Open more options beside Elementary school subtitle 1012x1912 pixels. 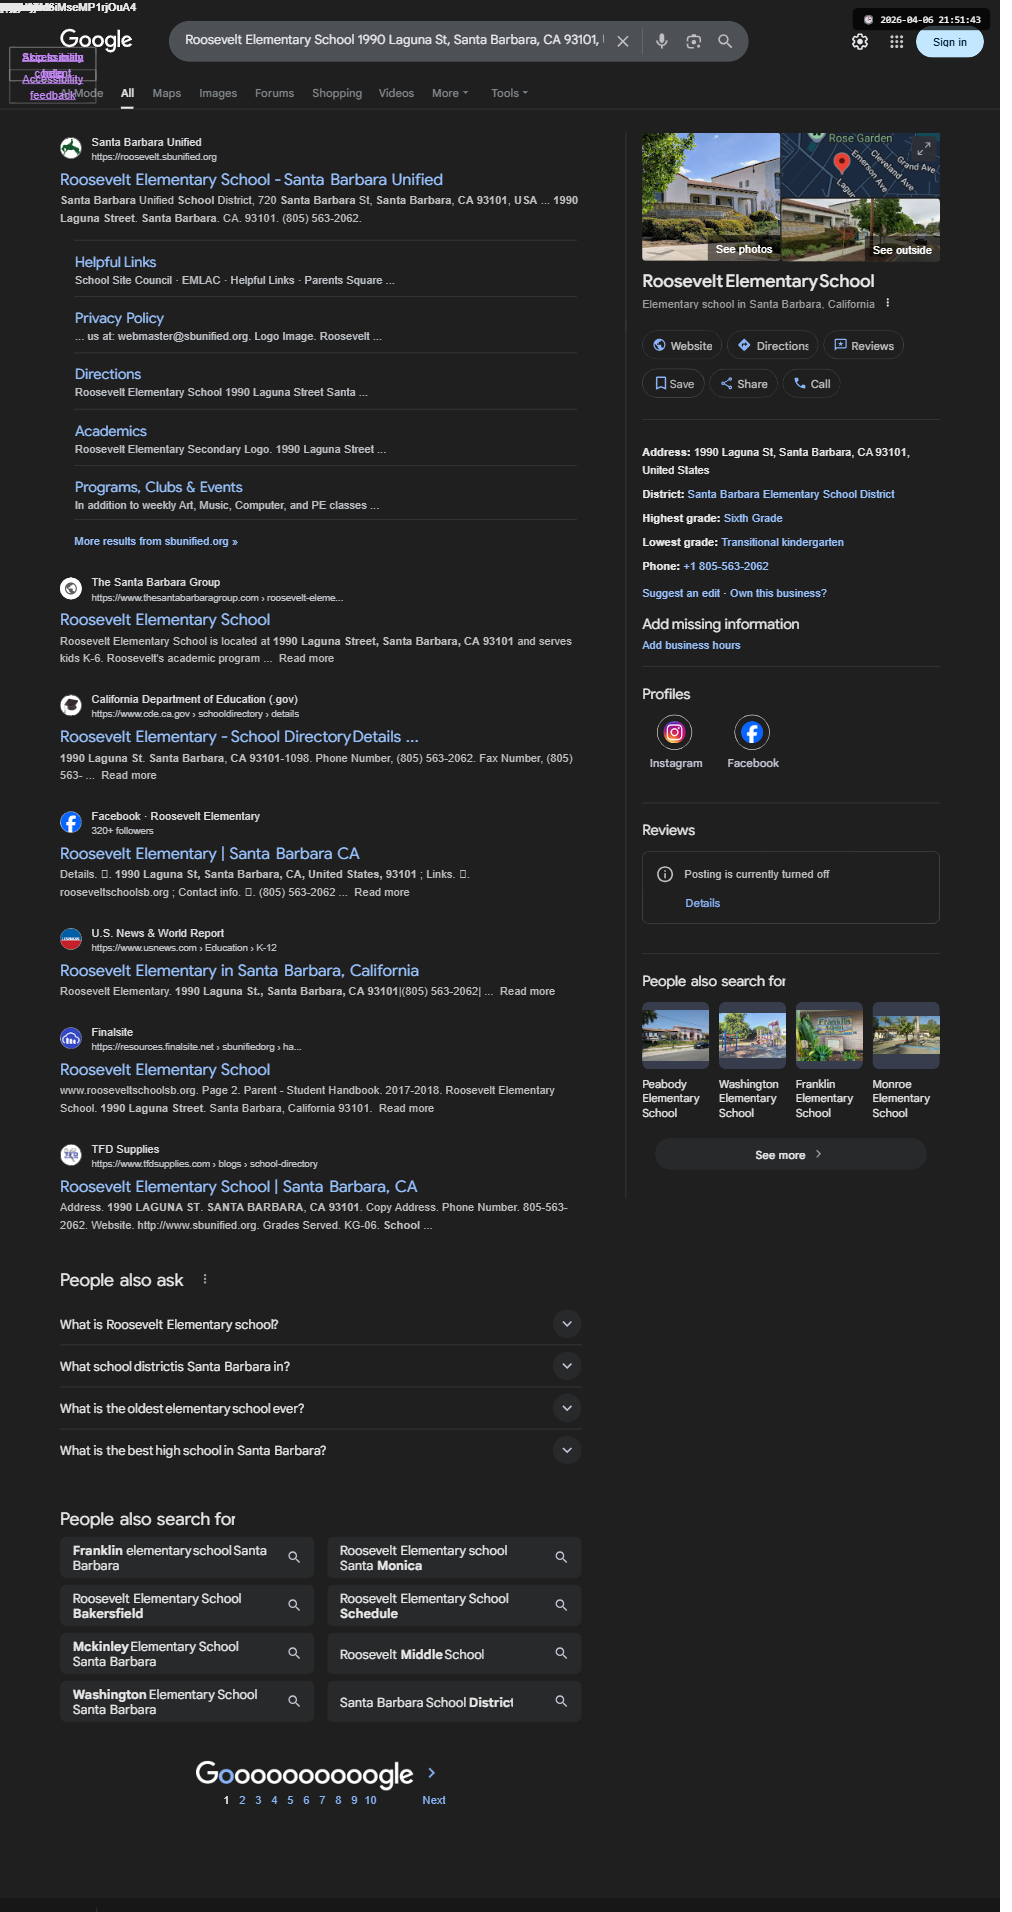888,303
